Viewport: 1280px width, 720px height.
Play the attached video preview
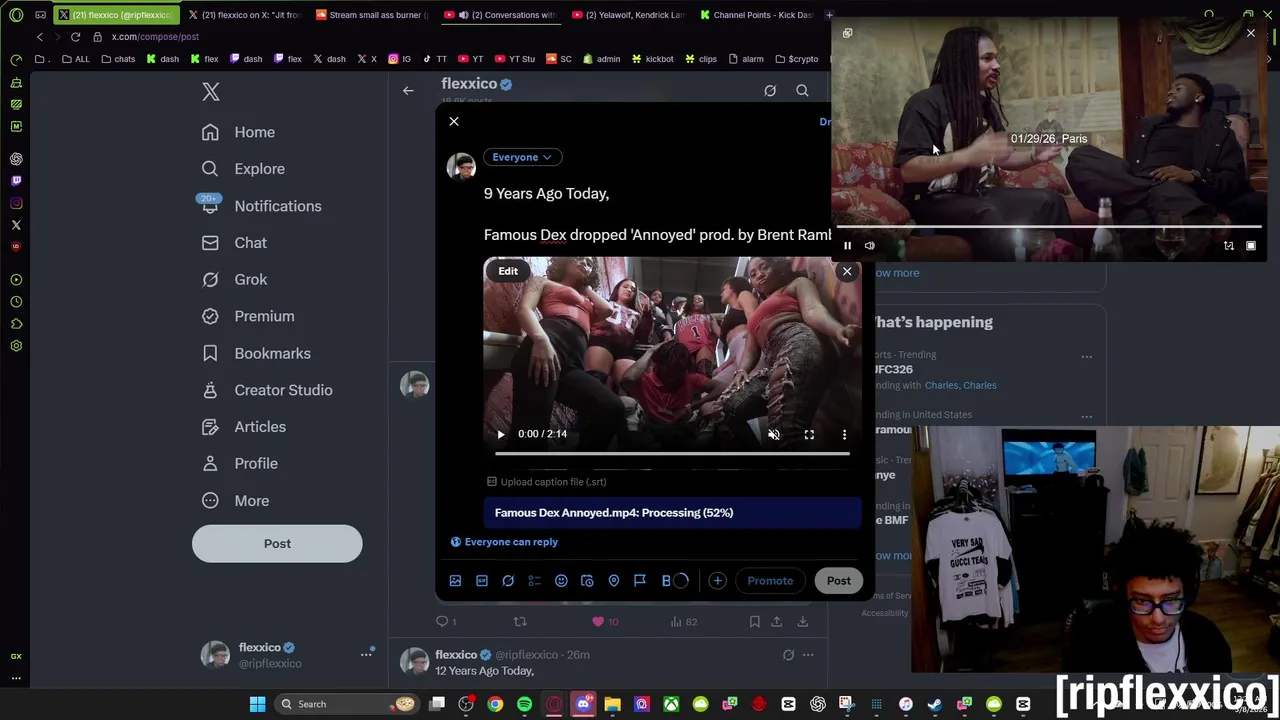click(501, 434)
